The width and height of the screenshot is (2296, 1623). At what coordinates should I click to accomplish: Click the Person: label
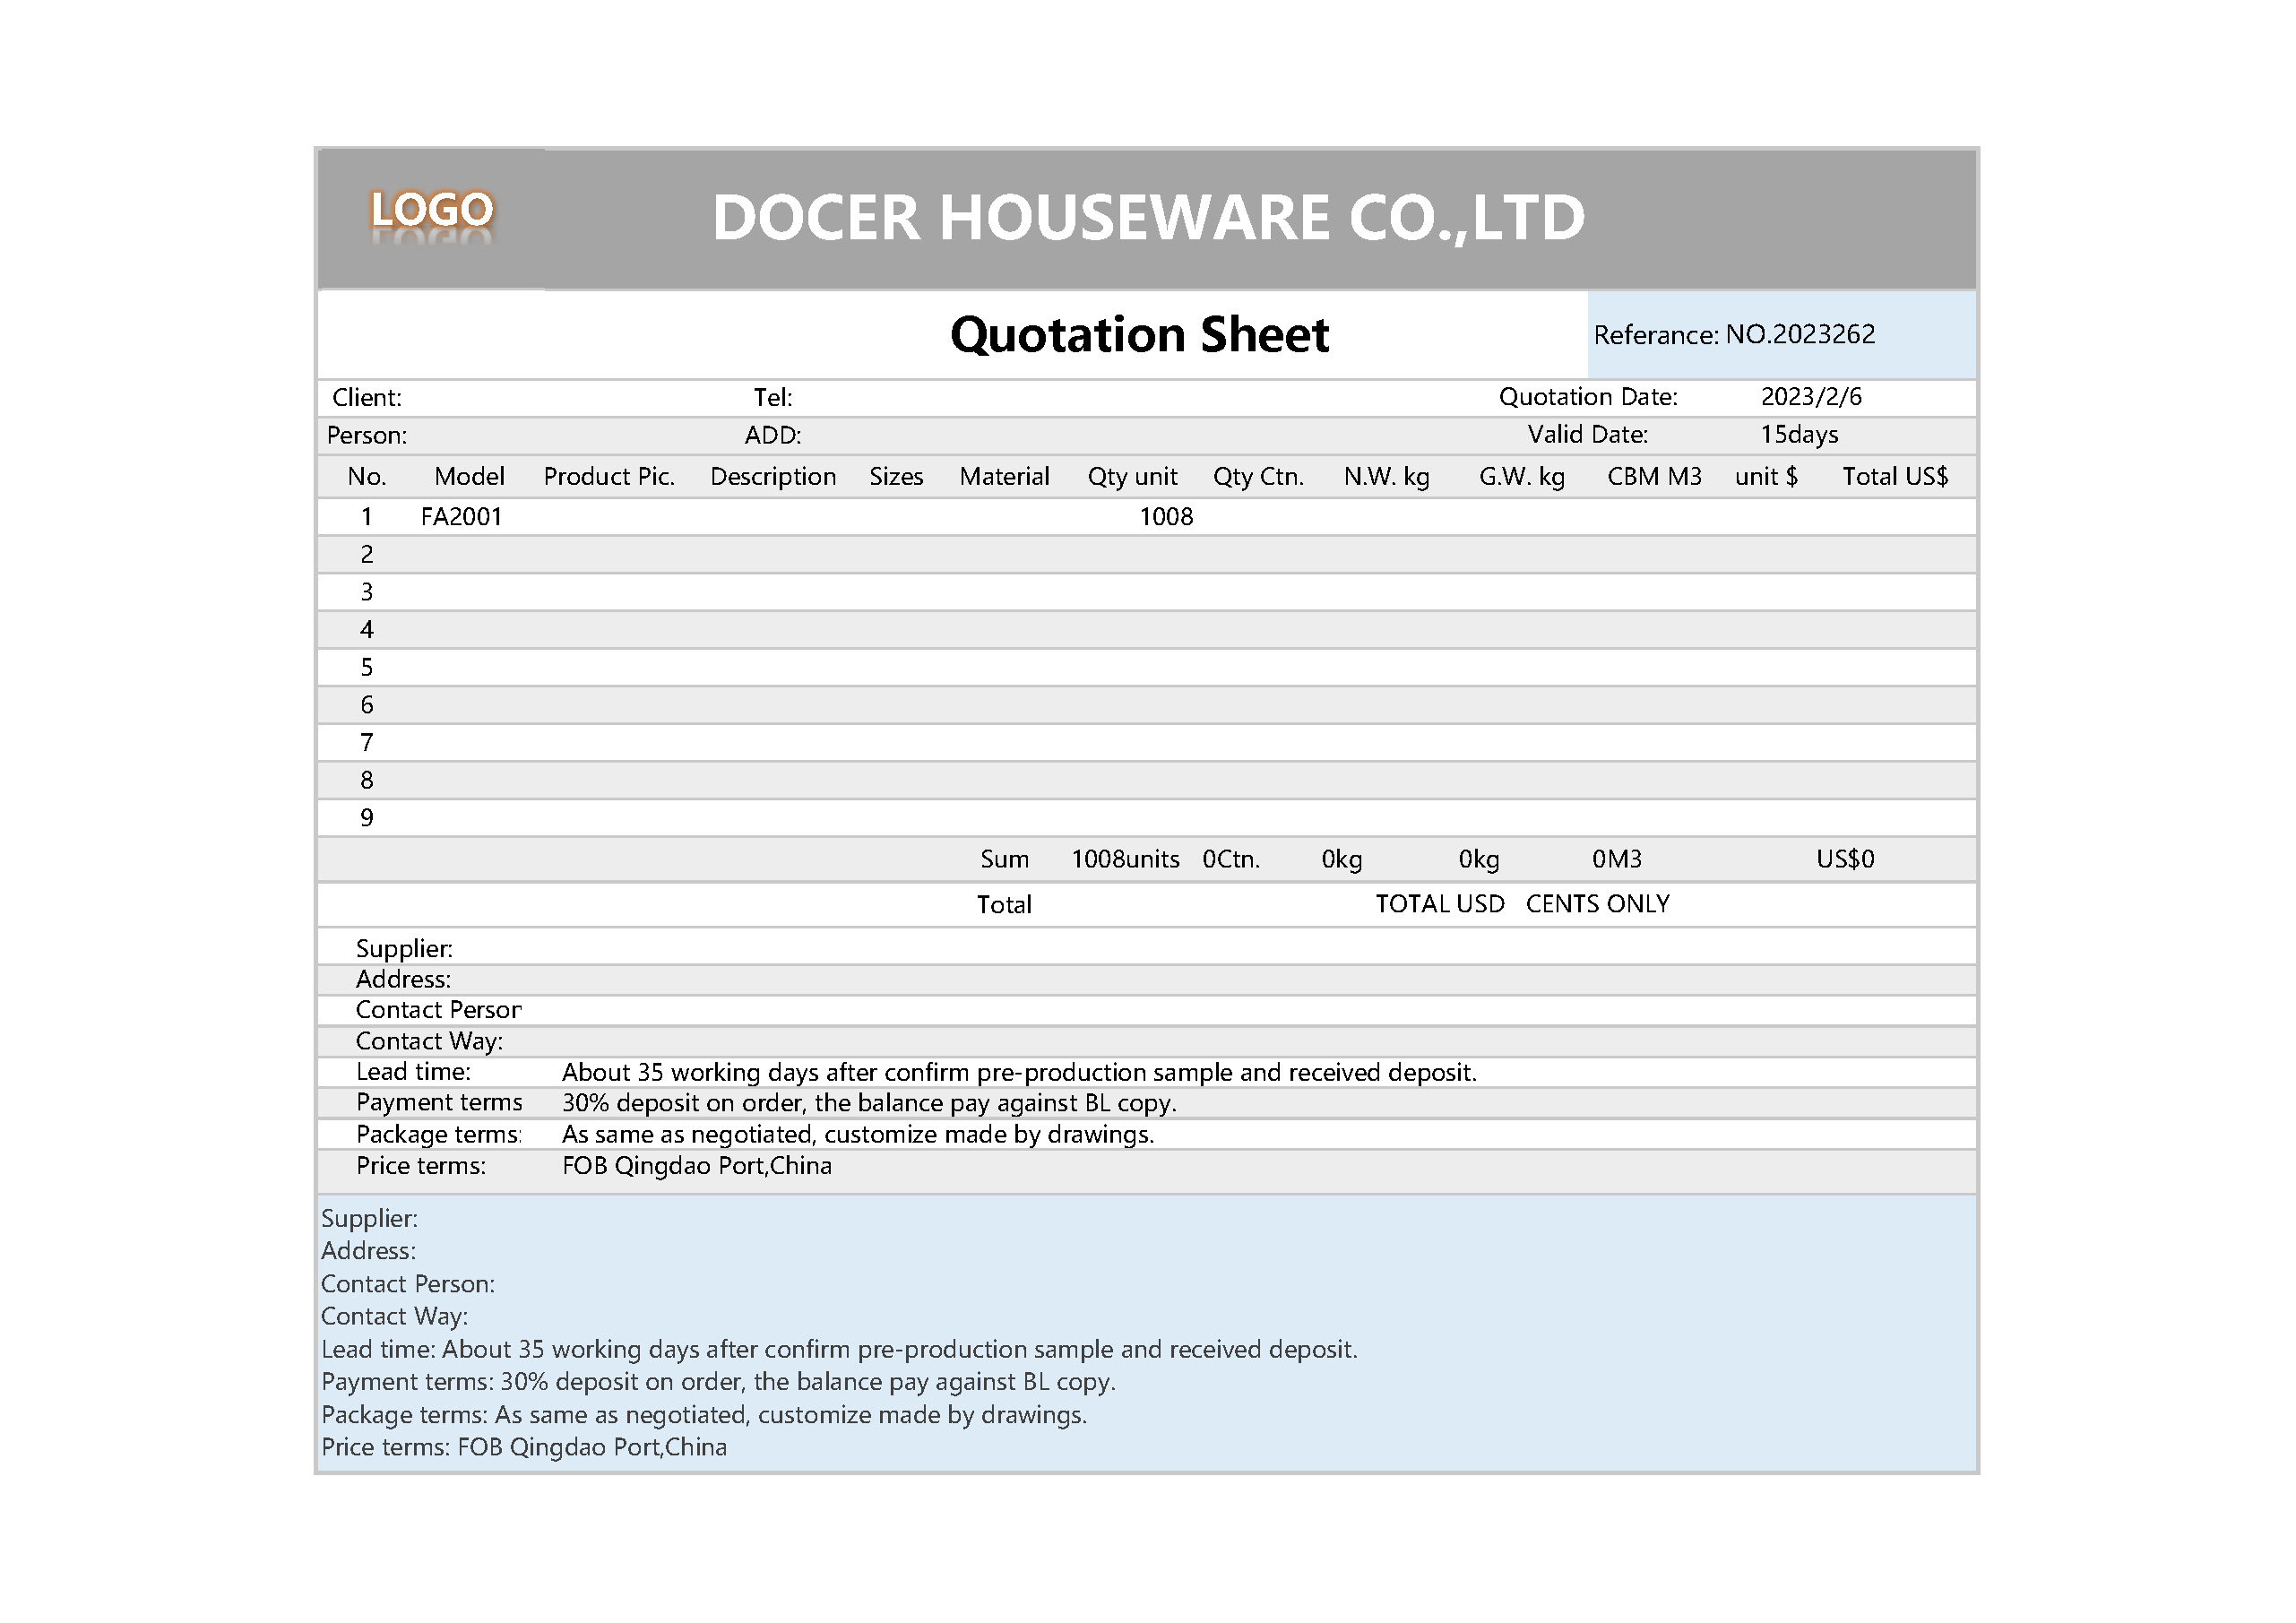[367, 436]
